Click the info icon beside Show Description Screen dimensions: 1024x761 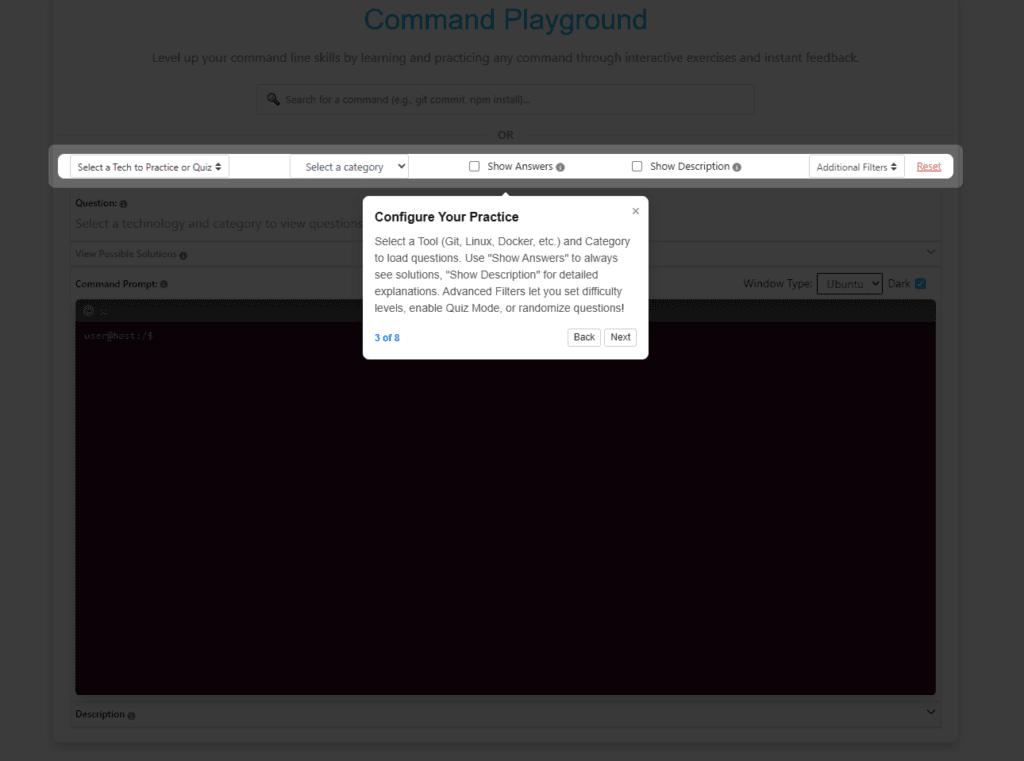click(737, 167)
